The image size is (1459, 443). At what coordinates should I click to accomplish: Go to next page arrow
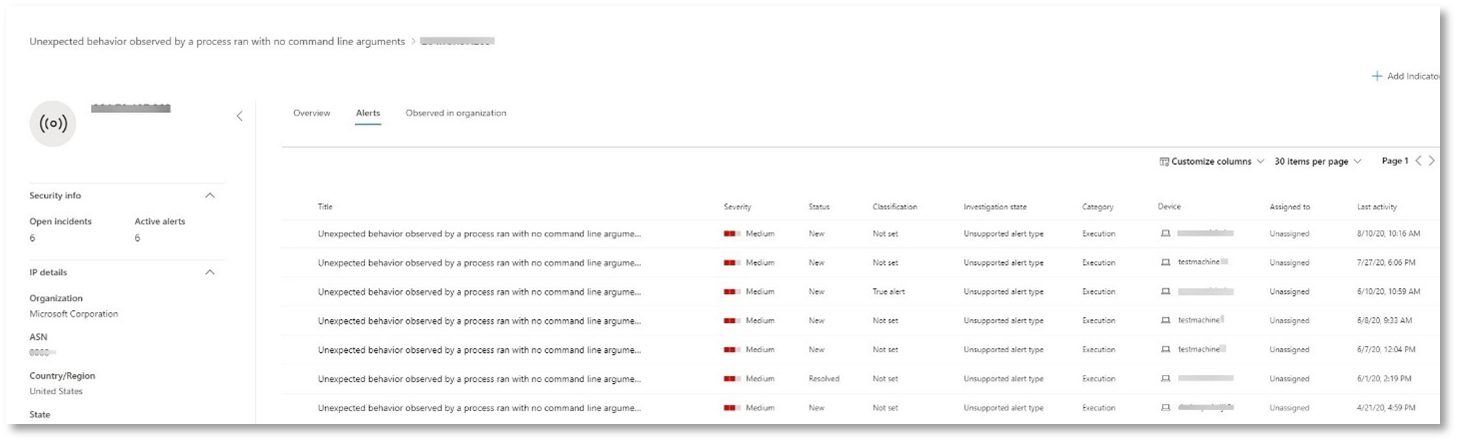click(x=1432, y=161)
